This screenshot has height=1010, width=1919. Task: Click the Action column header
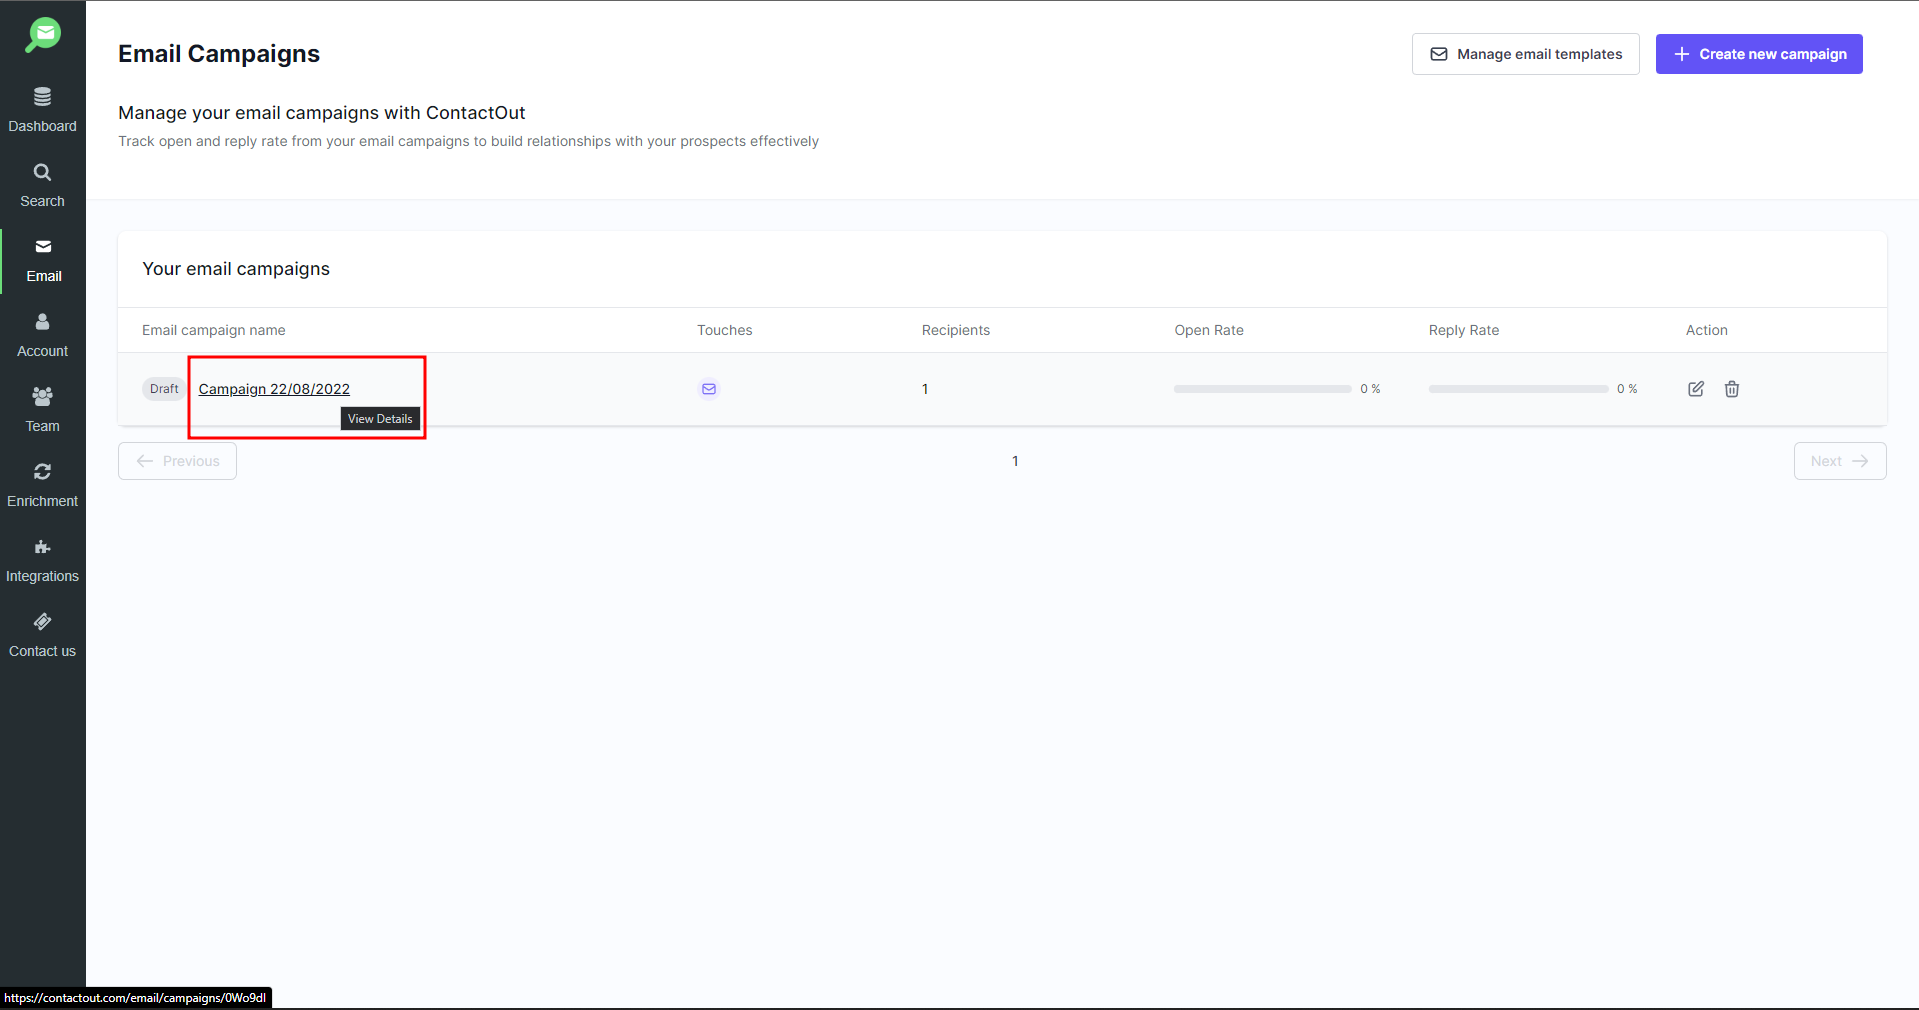(1707, 330)
